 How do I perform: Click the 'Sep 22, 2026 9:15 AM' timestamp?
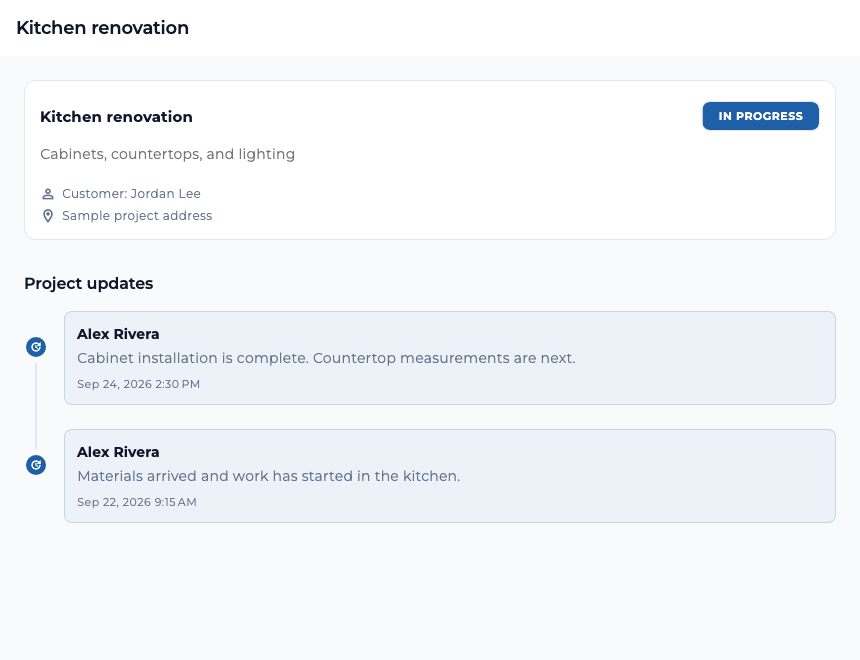click(x=137, y=502)
